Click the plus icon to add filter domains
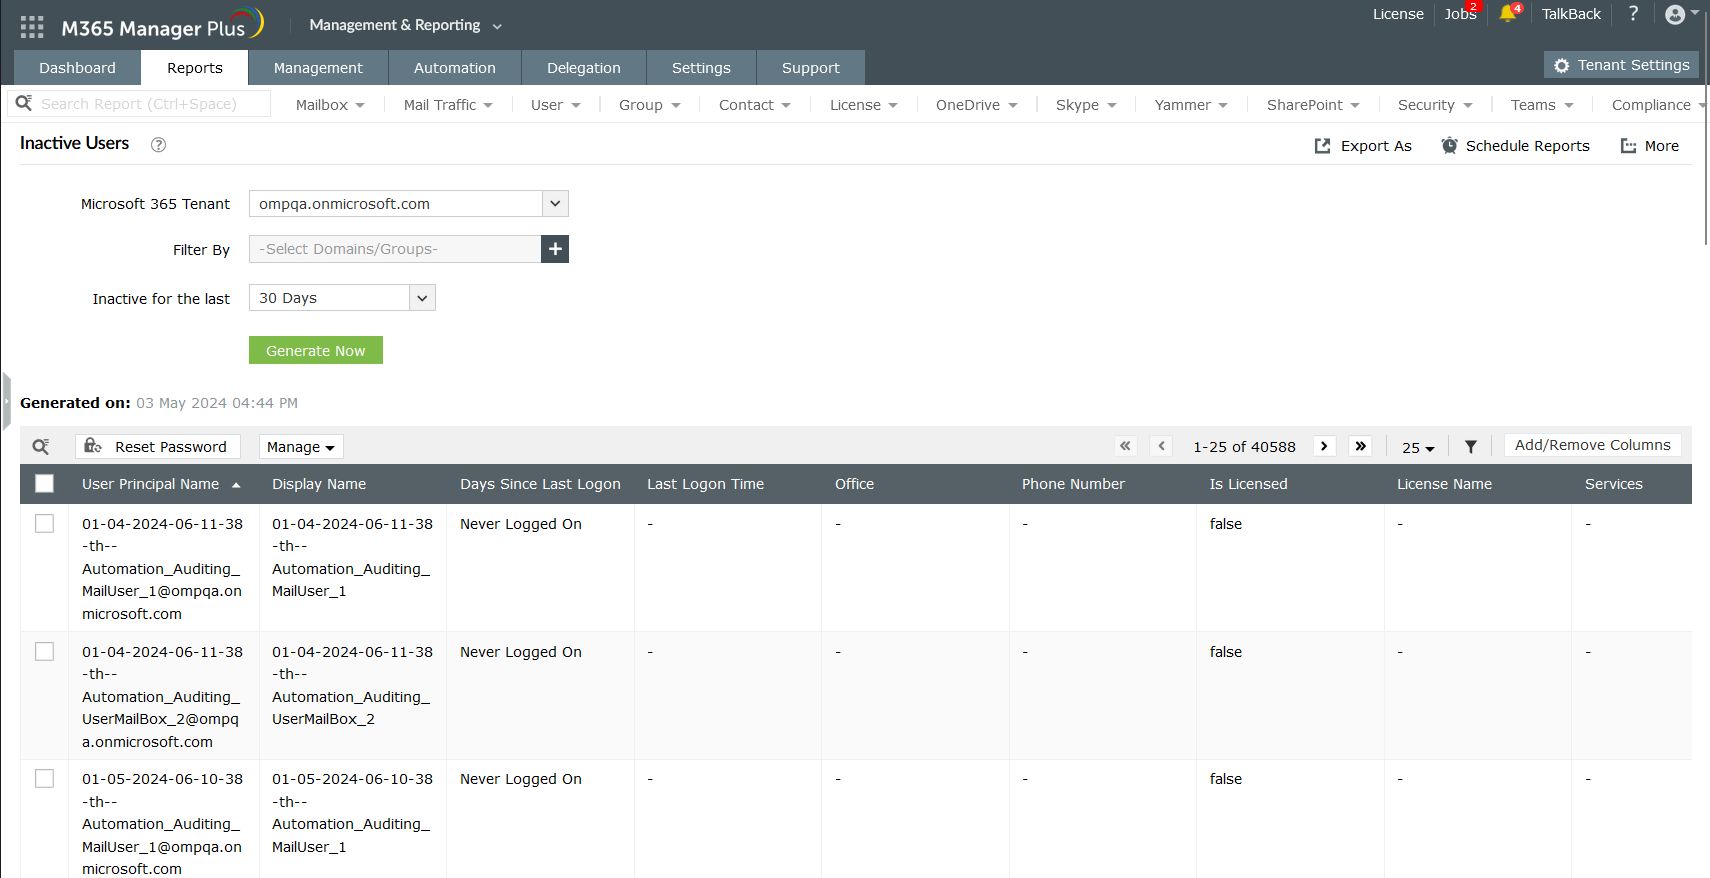The height and width of the screenshot is (878, 1710). 555,249
